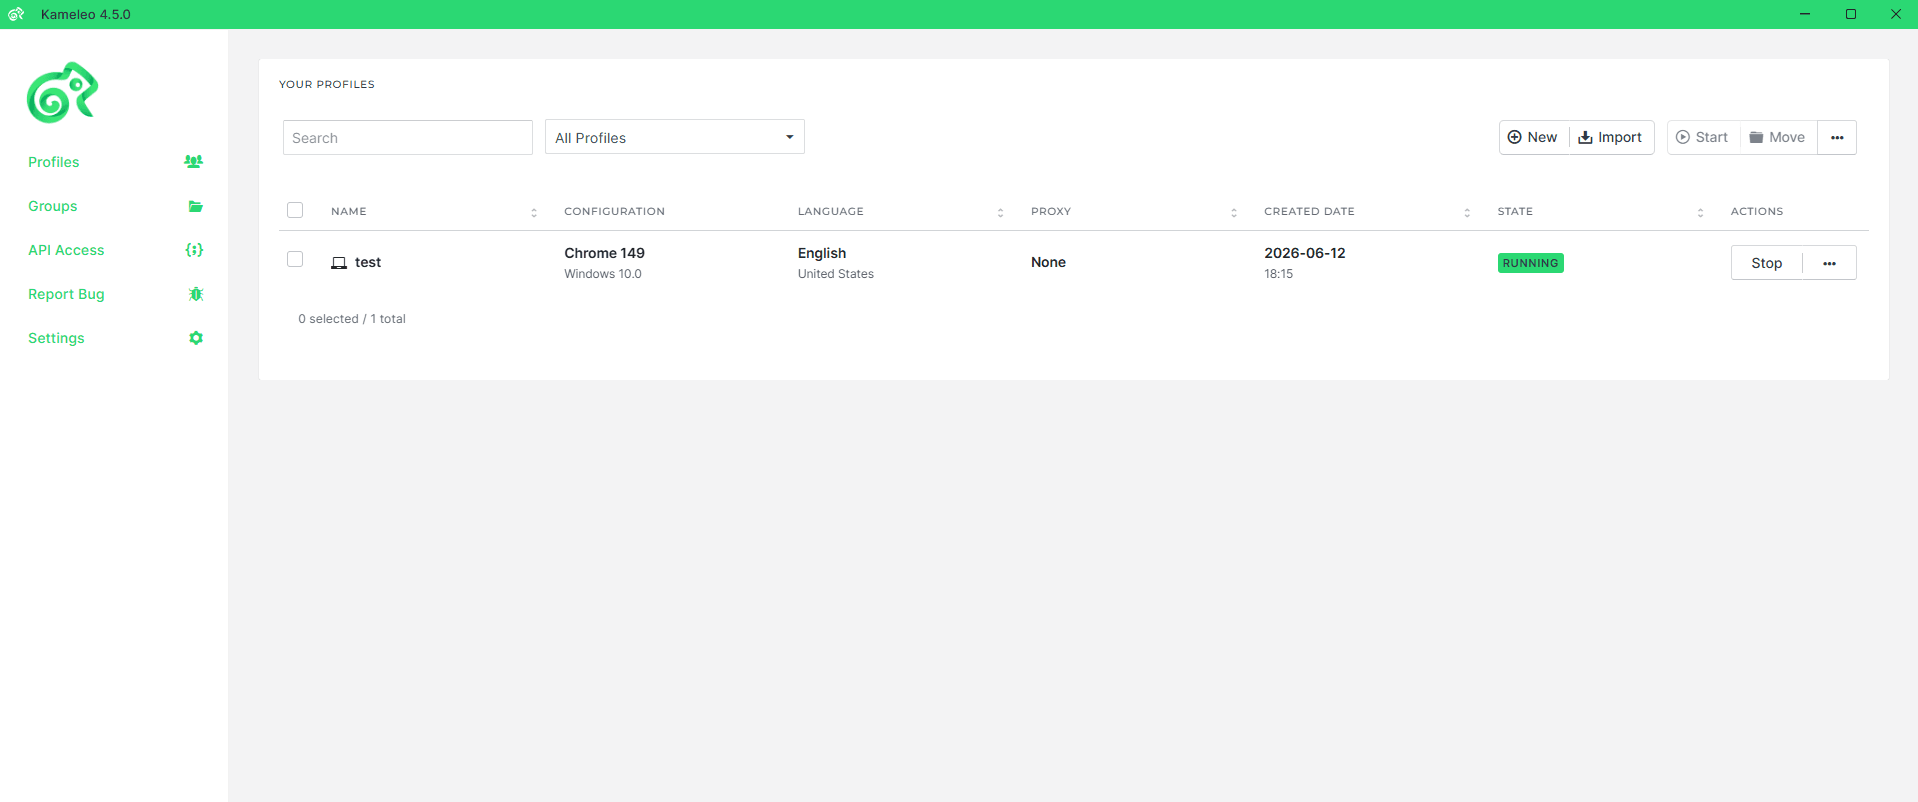Click the RUNNING state badge
The image size is (1918, 802).
1530,263
